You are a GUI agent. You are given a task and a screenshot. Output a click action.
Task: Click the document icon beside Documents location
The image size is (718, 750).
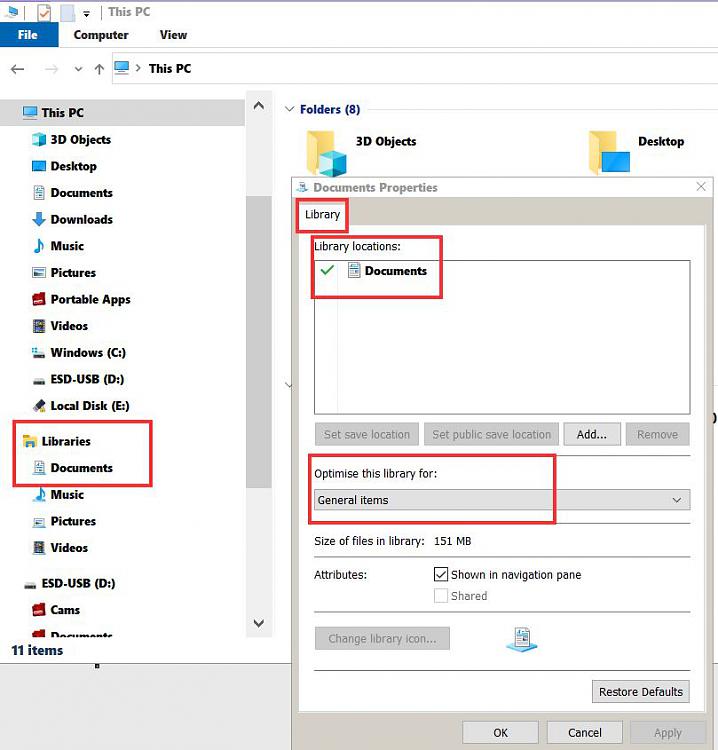[354, 270]
